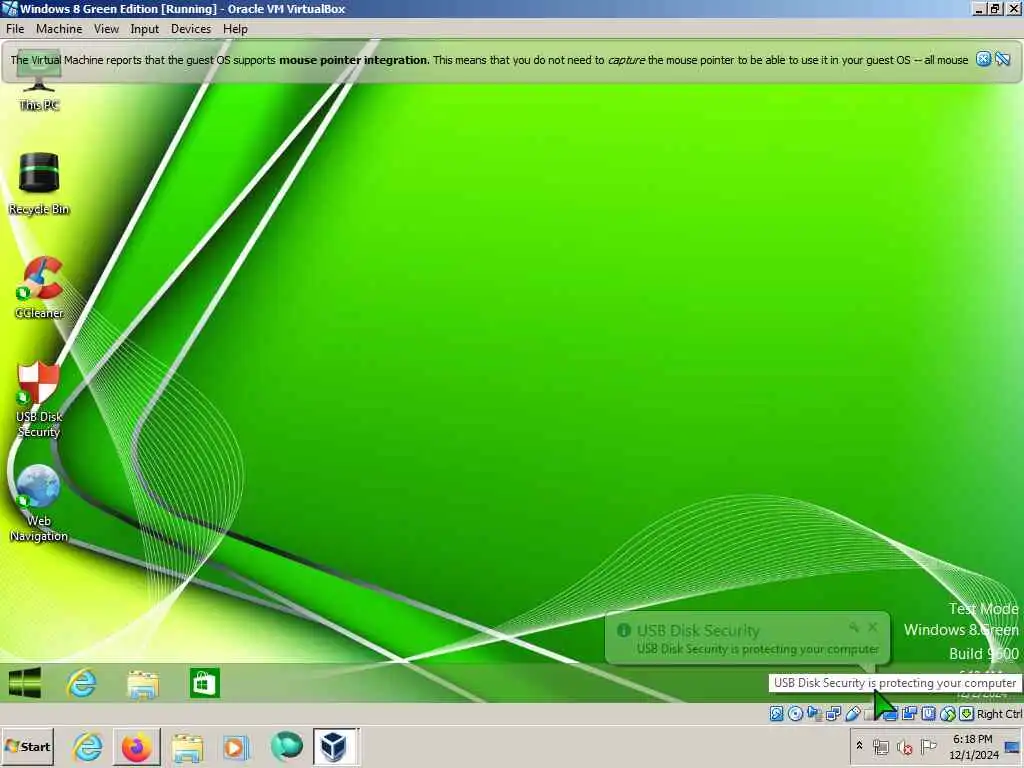
Task: Click the wrench icon on USB Disk Security balloon
Action: click(854, 627)
